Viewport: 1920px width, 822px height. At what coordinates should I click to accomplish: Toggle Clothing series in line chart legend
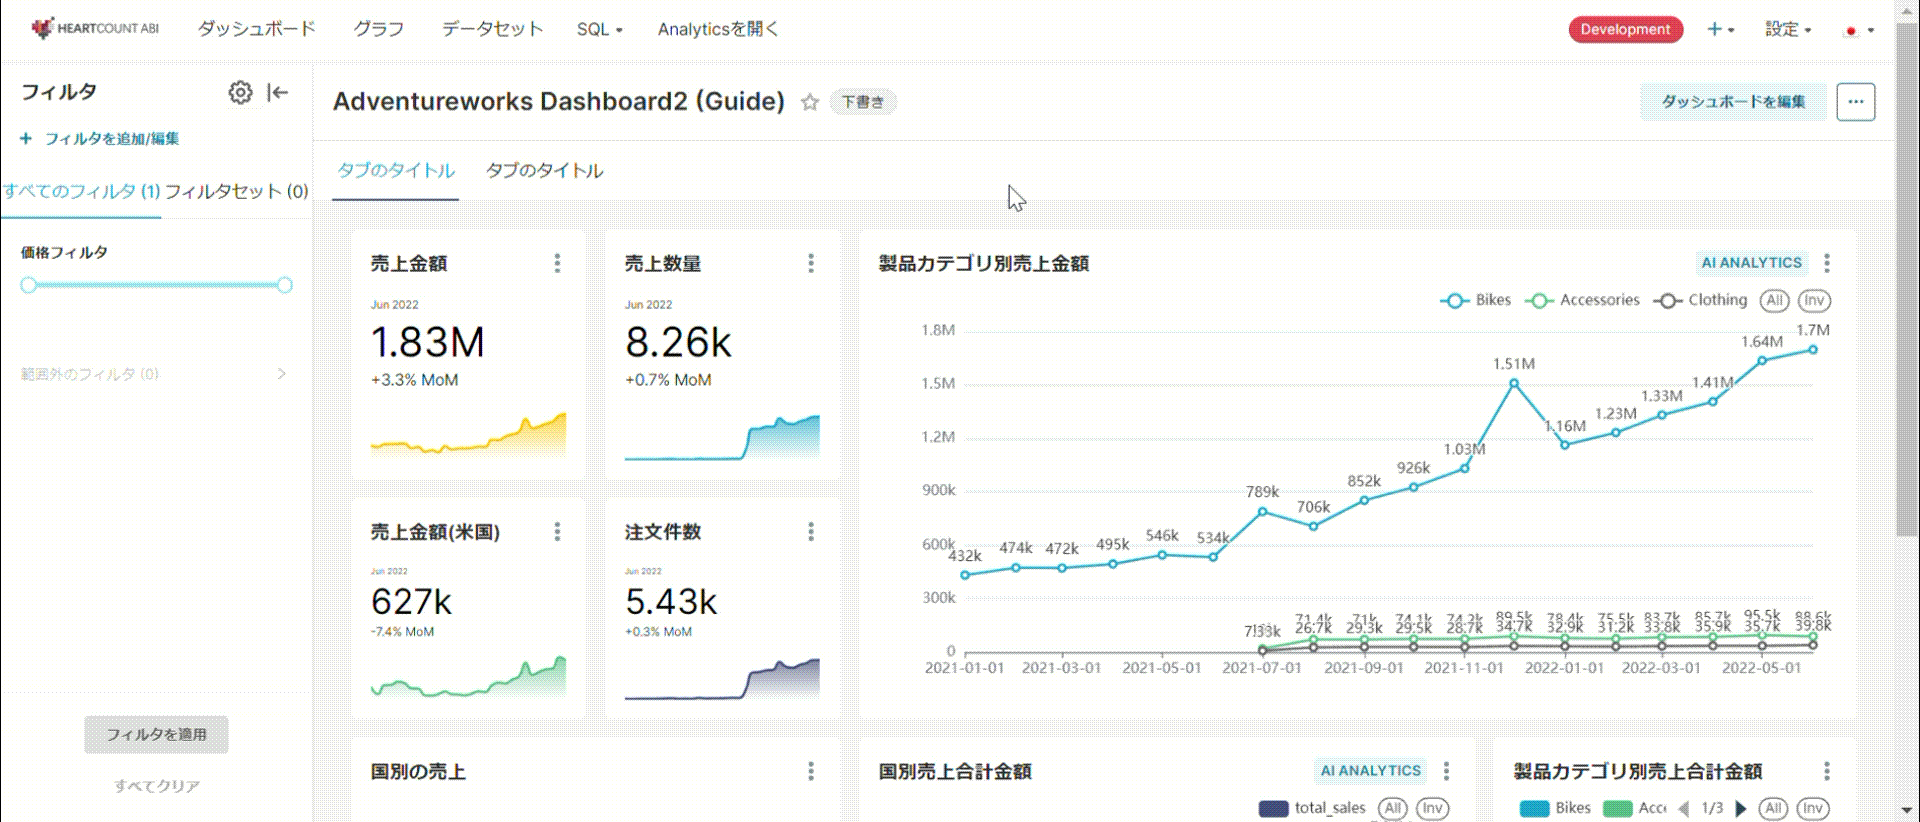tap(1700, 300)
